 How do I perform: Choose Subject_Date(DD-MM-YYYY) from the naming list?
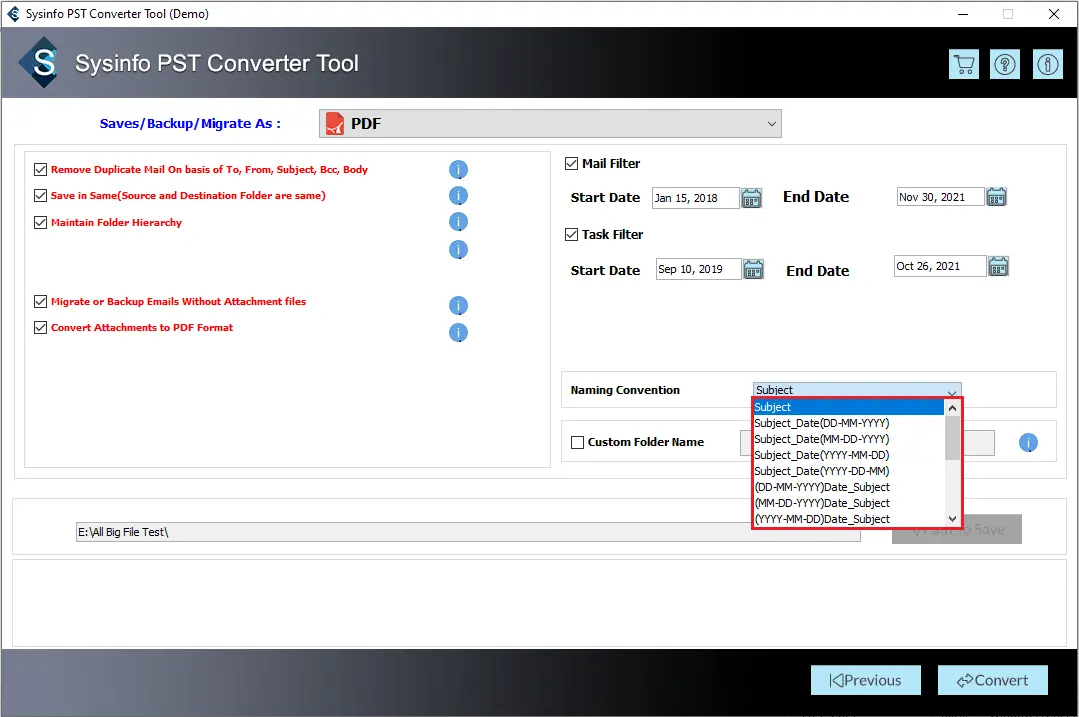click(x=821, y=423)
